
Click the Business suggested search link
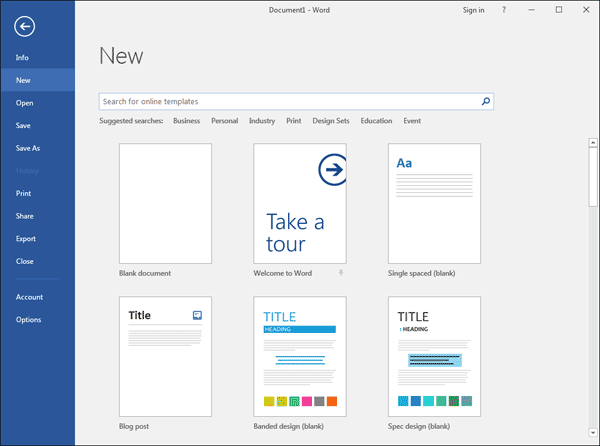(x=186, y=121)
